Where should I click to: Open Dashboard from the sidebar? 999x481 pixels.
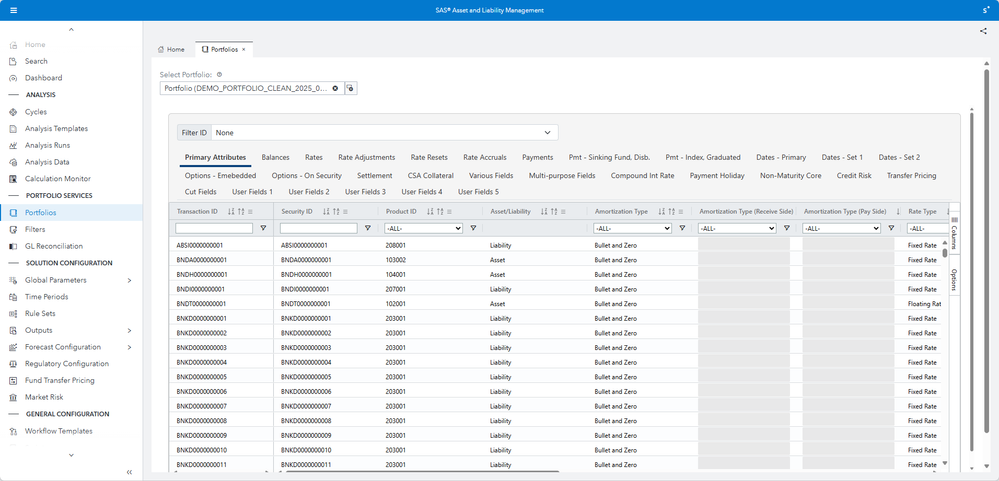(x=43, y=78)
